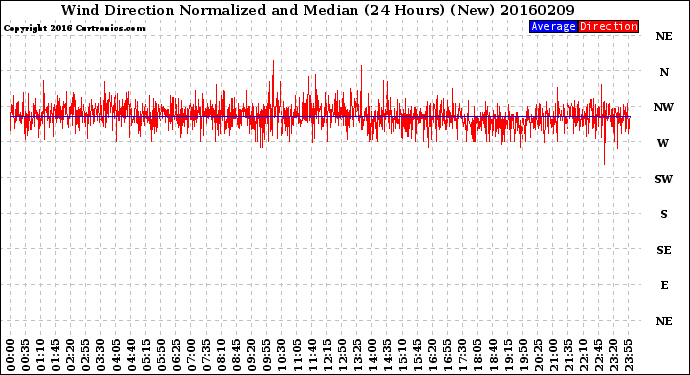Click the blue Average legend label
690x375 pixels.
tap(553, 26)
